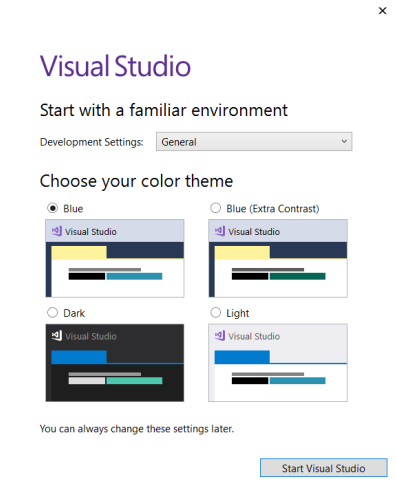Click the Light theme preview thumbnail

coord(278,363)
